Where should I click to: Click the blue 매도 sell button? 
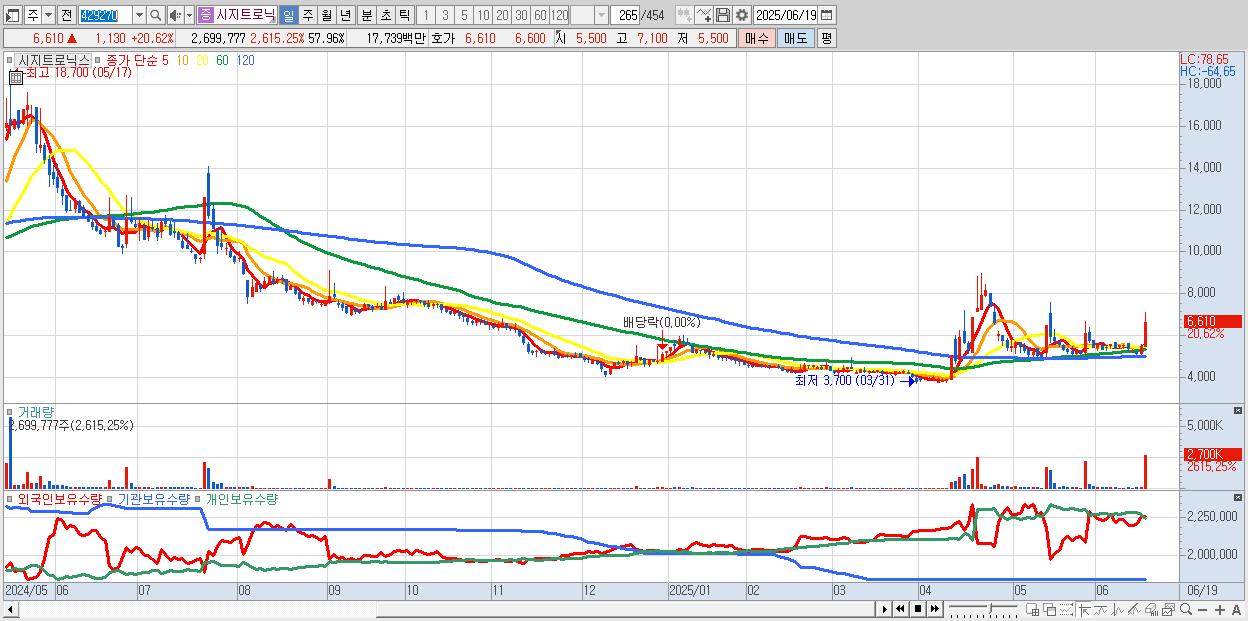[x=795, y=38]
